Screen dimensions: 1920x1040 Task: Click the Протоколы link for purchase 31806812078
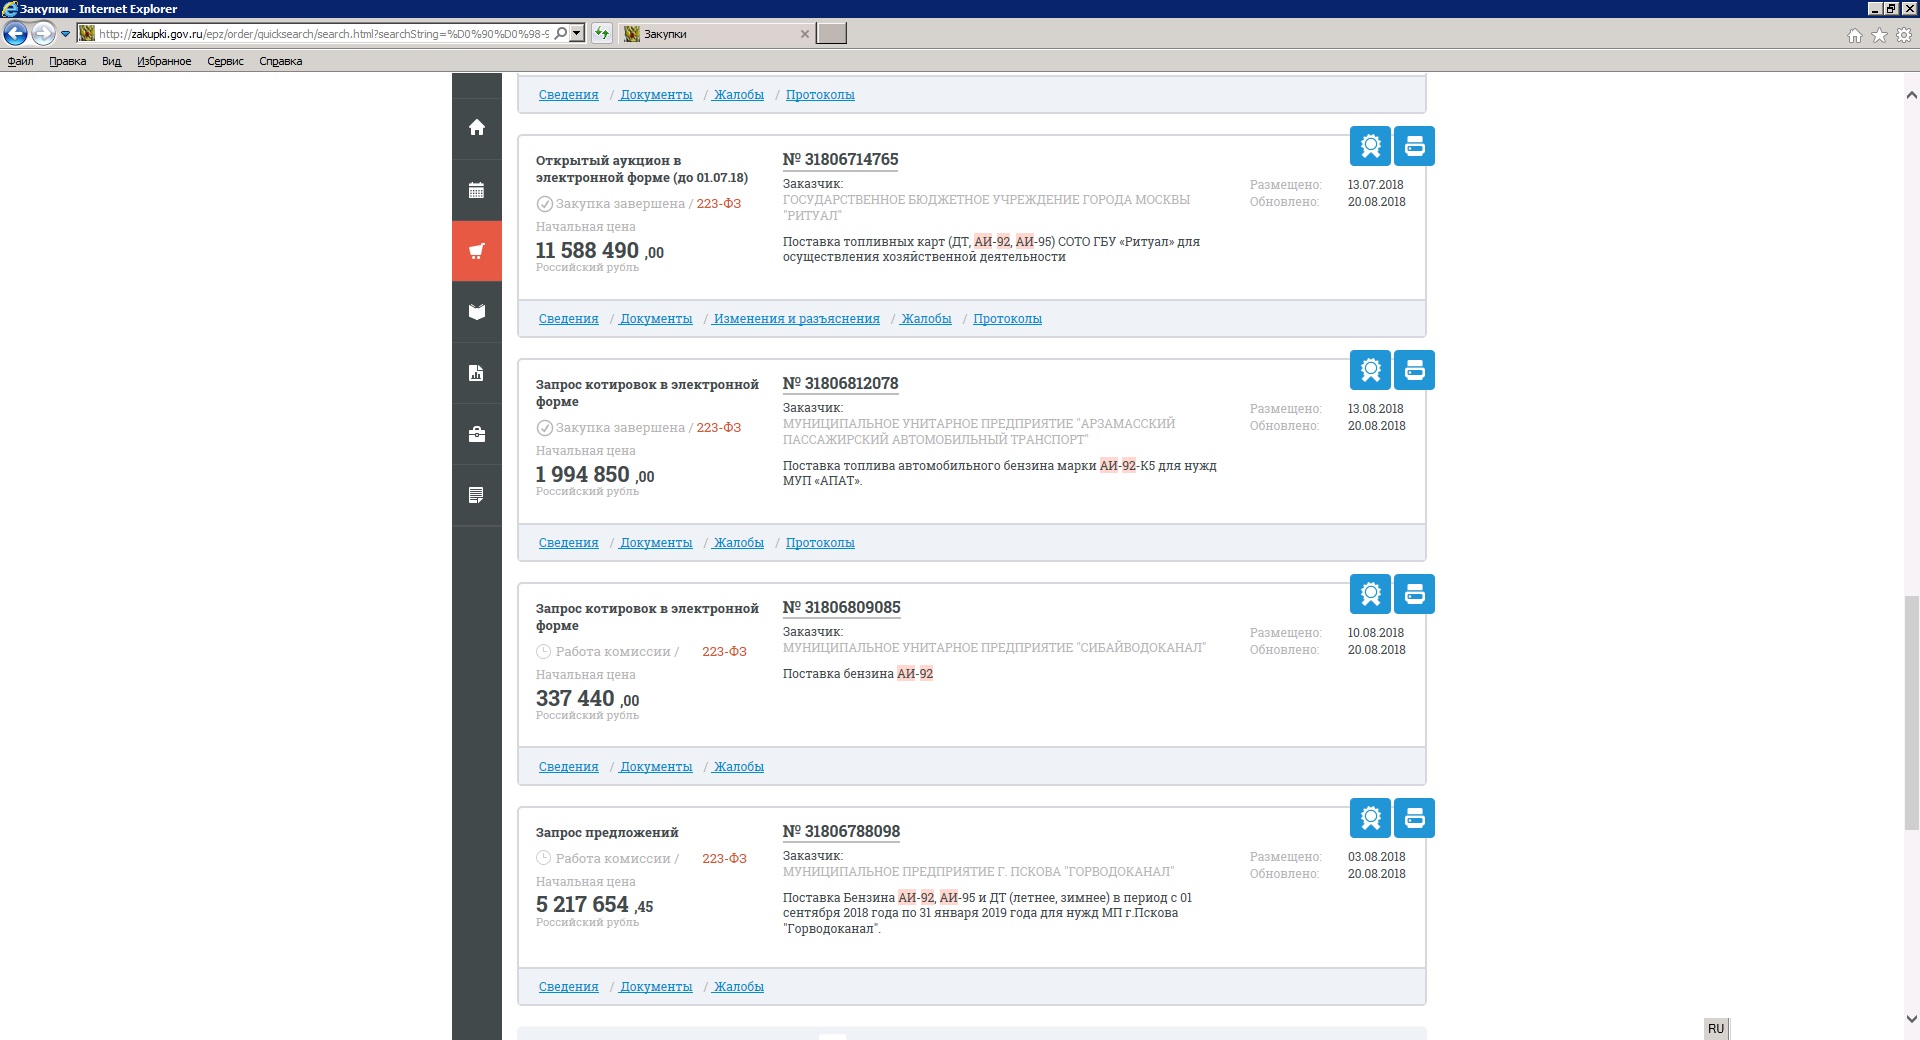(819, 543)
